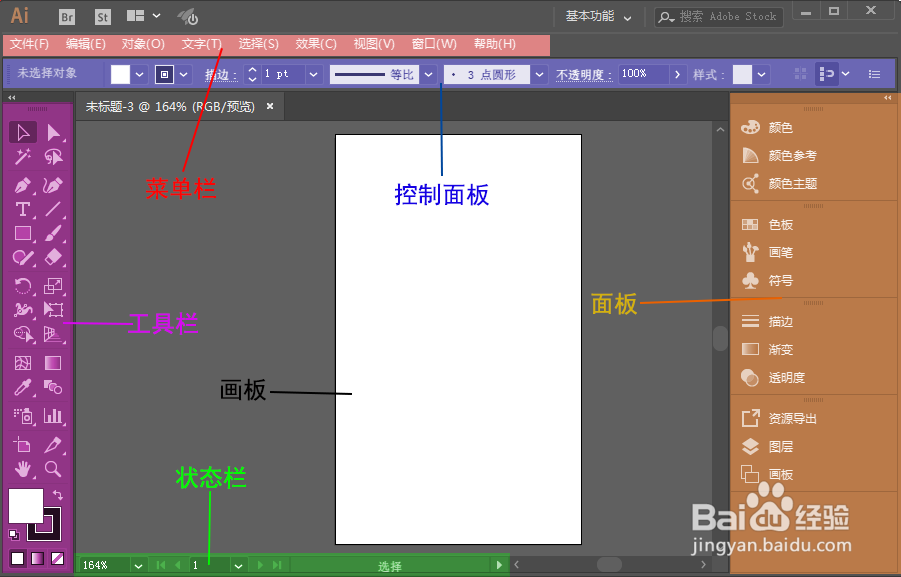Collapse the right panel dock to icons
The height and width of the screenshot is (577, 901).
(x=888, y=98)
